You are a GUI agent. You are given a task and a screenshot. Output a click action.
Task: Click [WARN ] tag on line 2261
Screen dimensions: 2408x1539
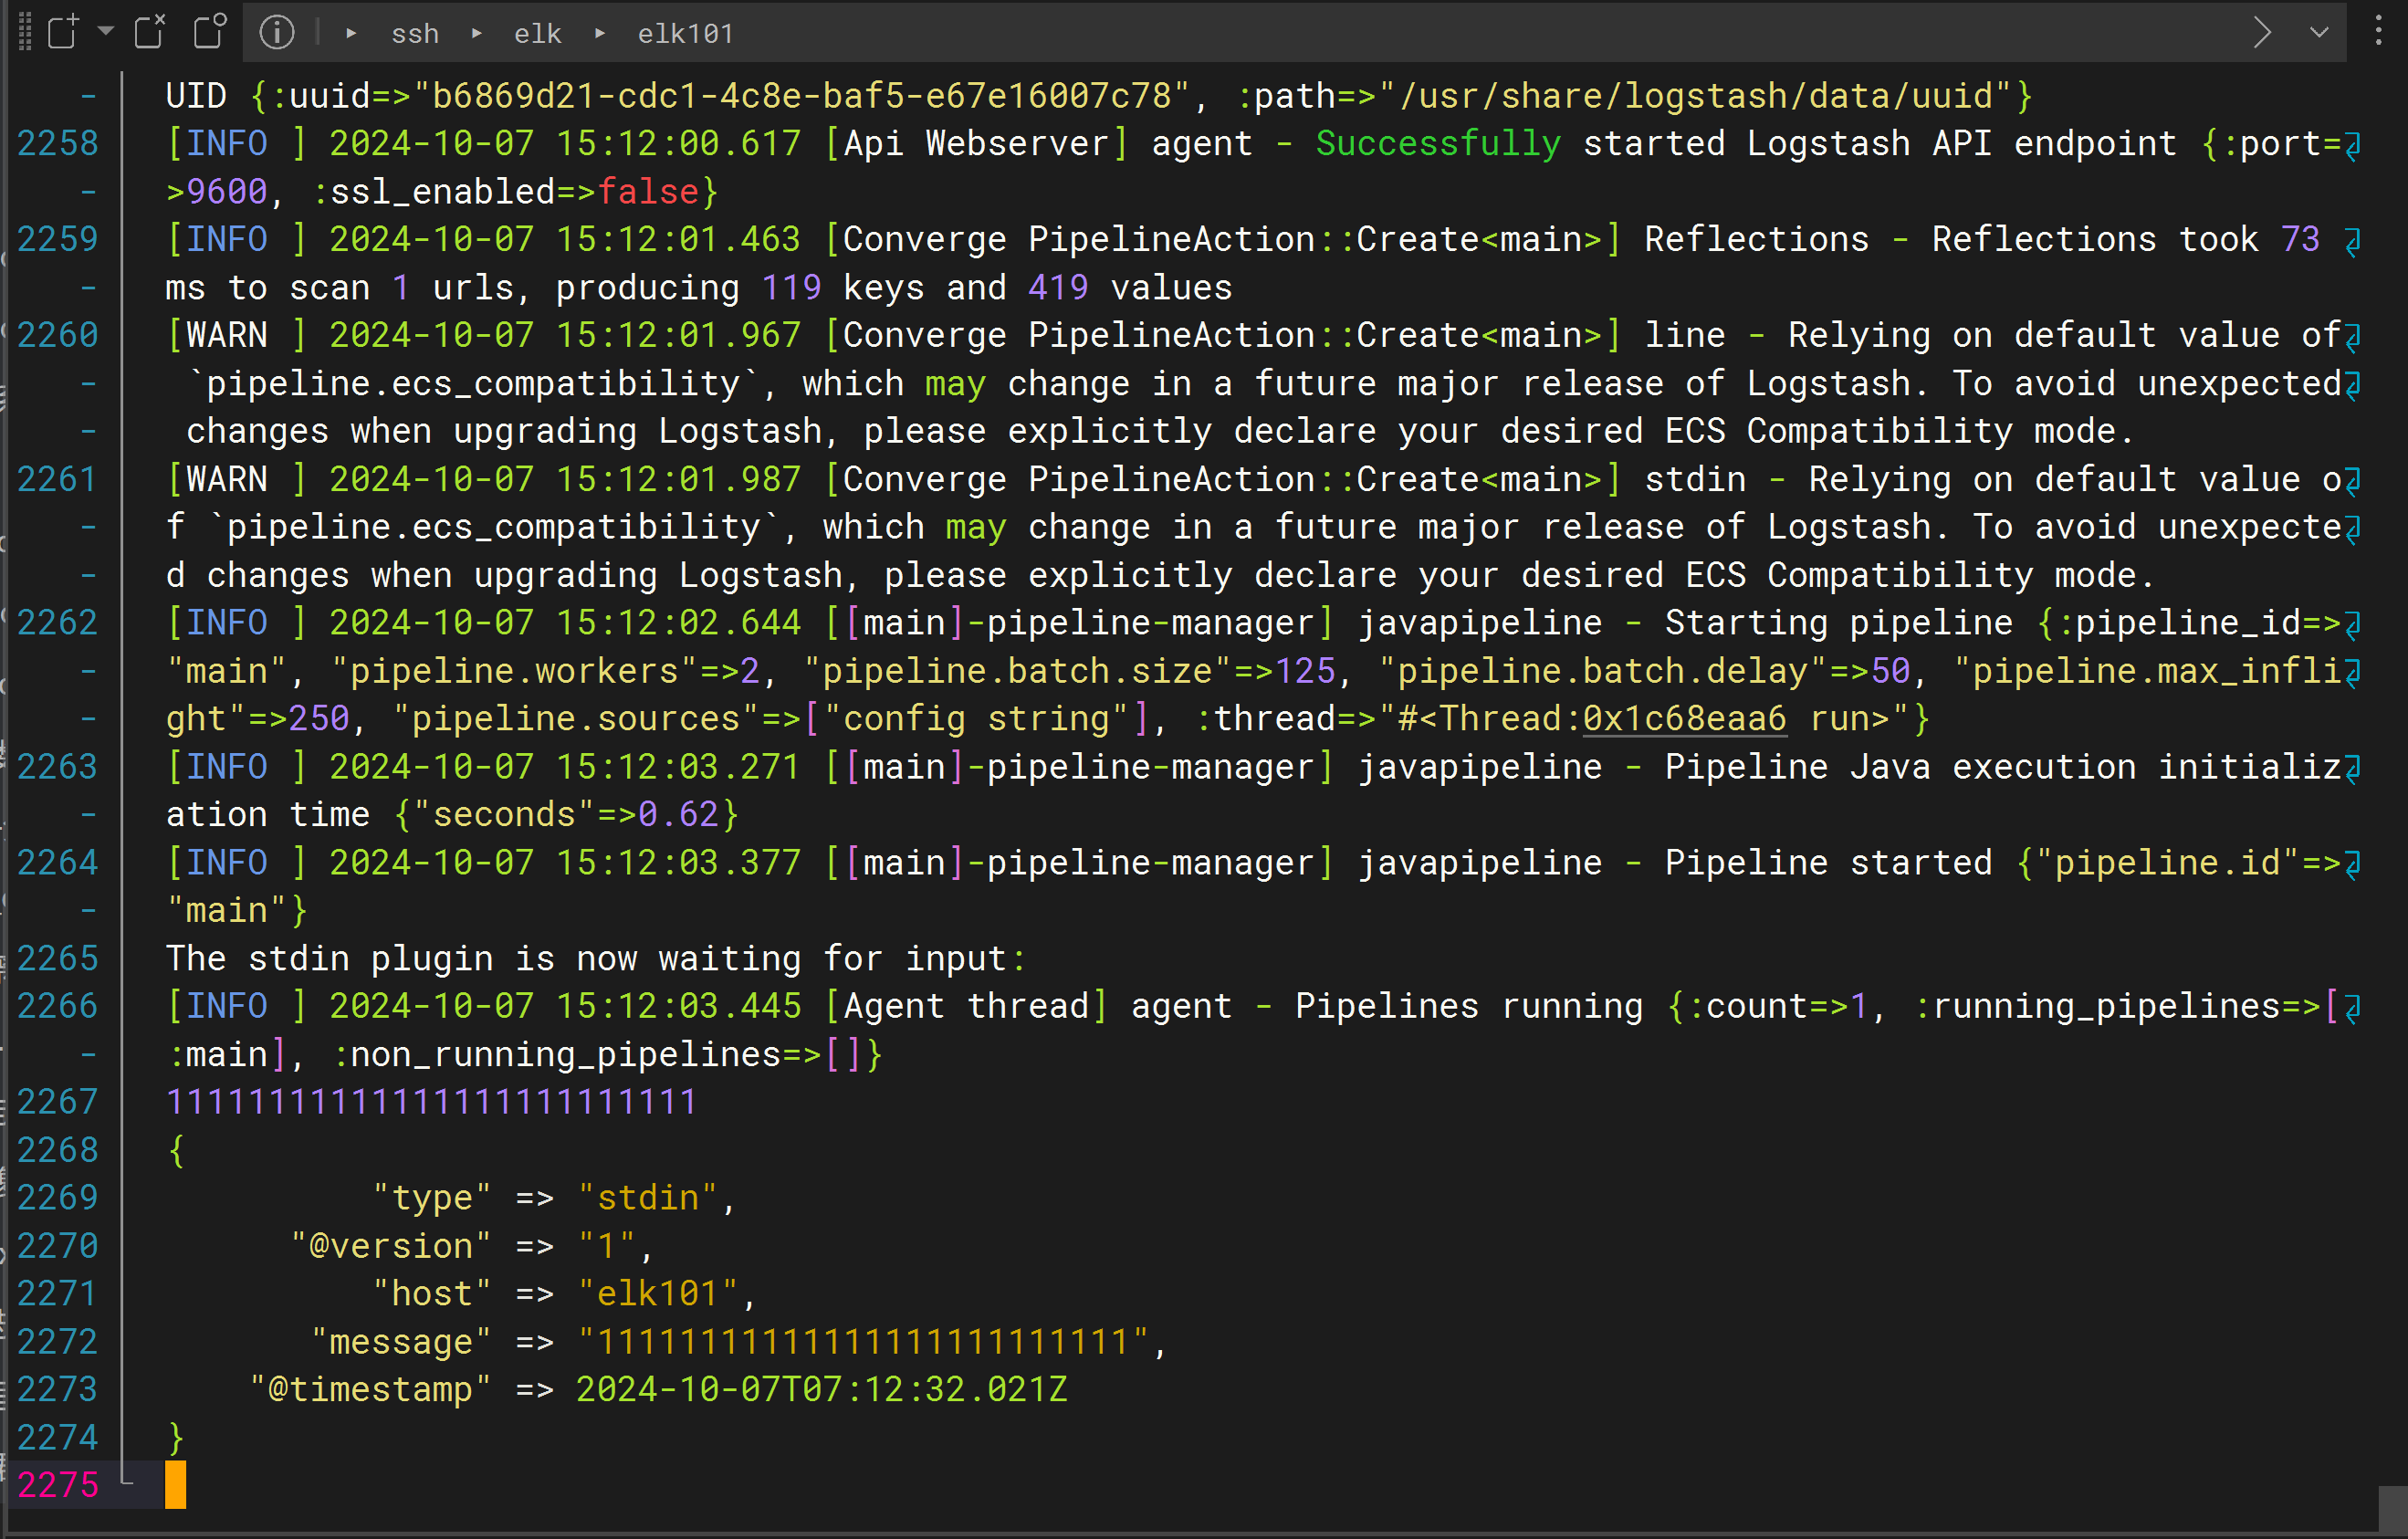click(x=236, y=479)
